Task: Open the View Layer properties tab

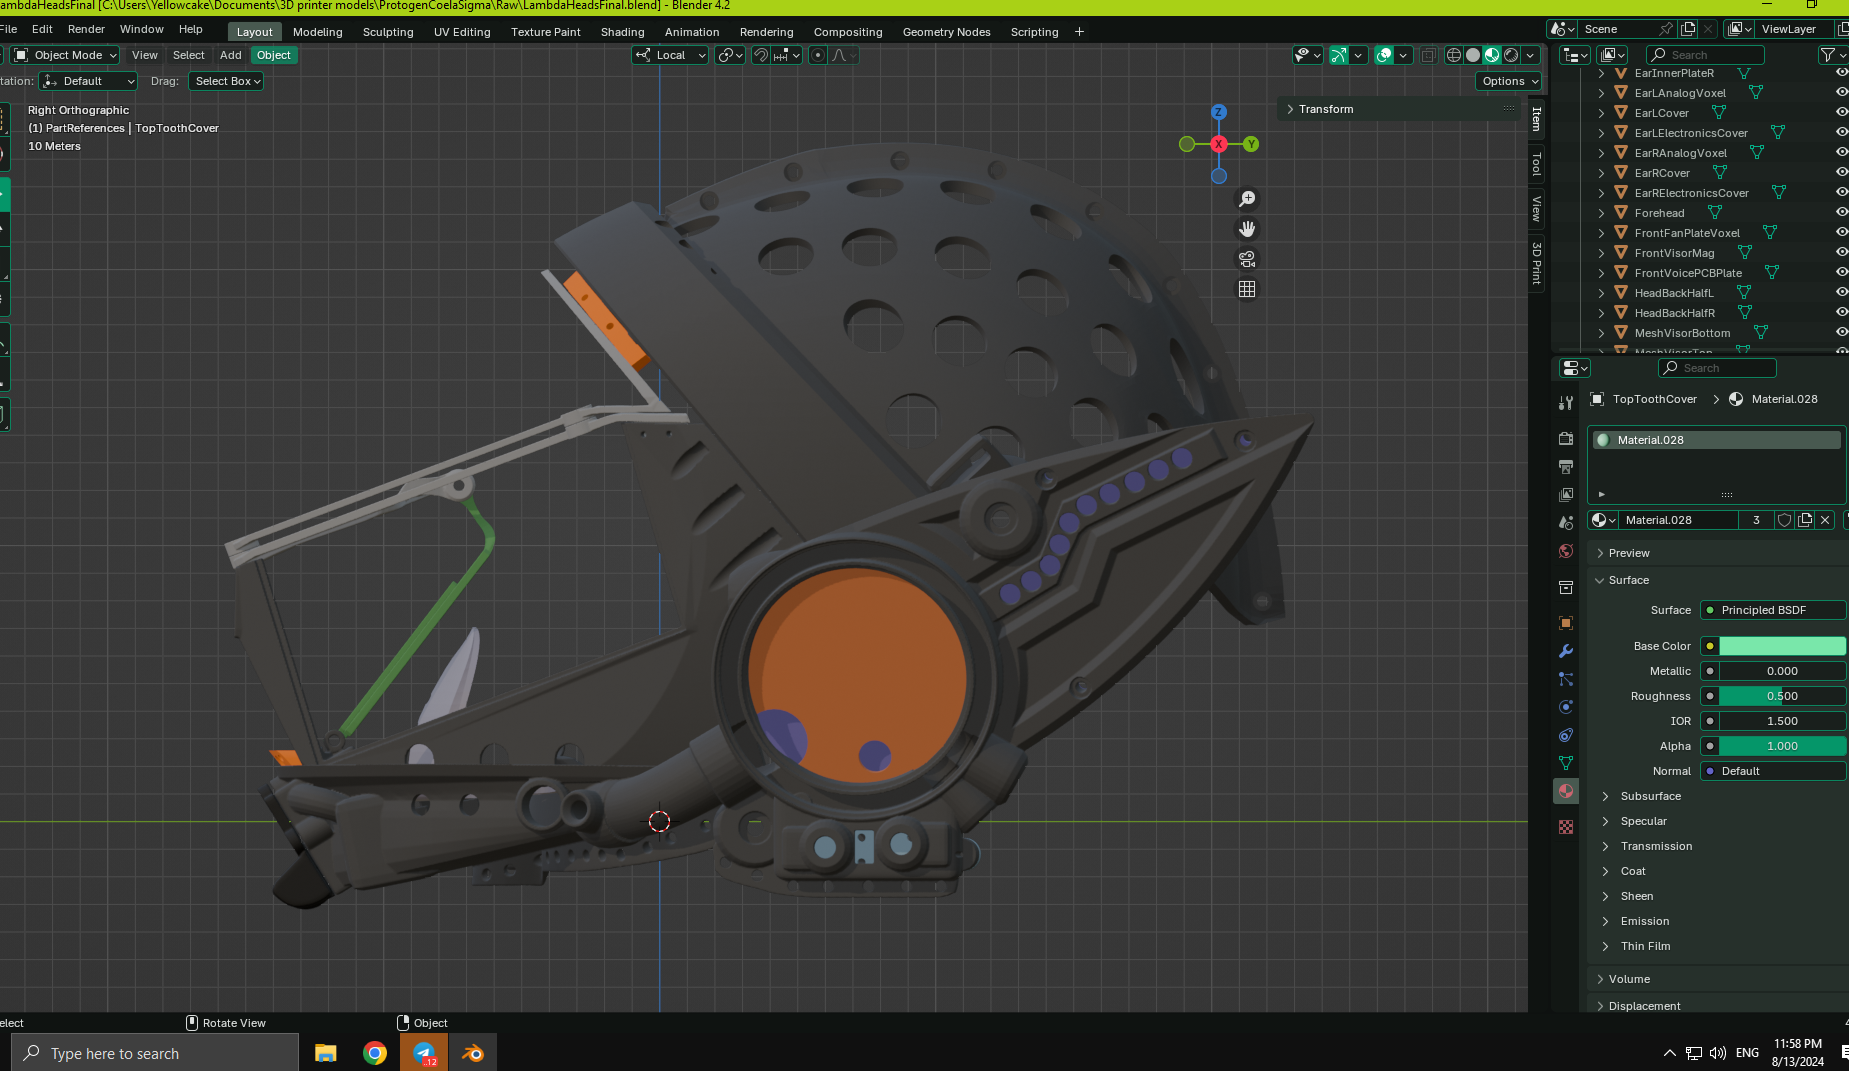Action: point(1566,495)
